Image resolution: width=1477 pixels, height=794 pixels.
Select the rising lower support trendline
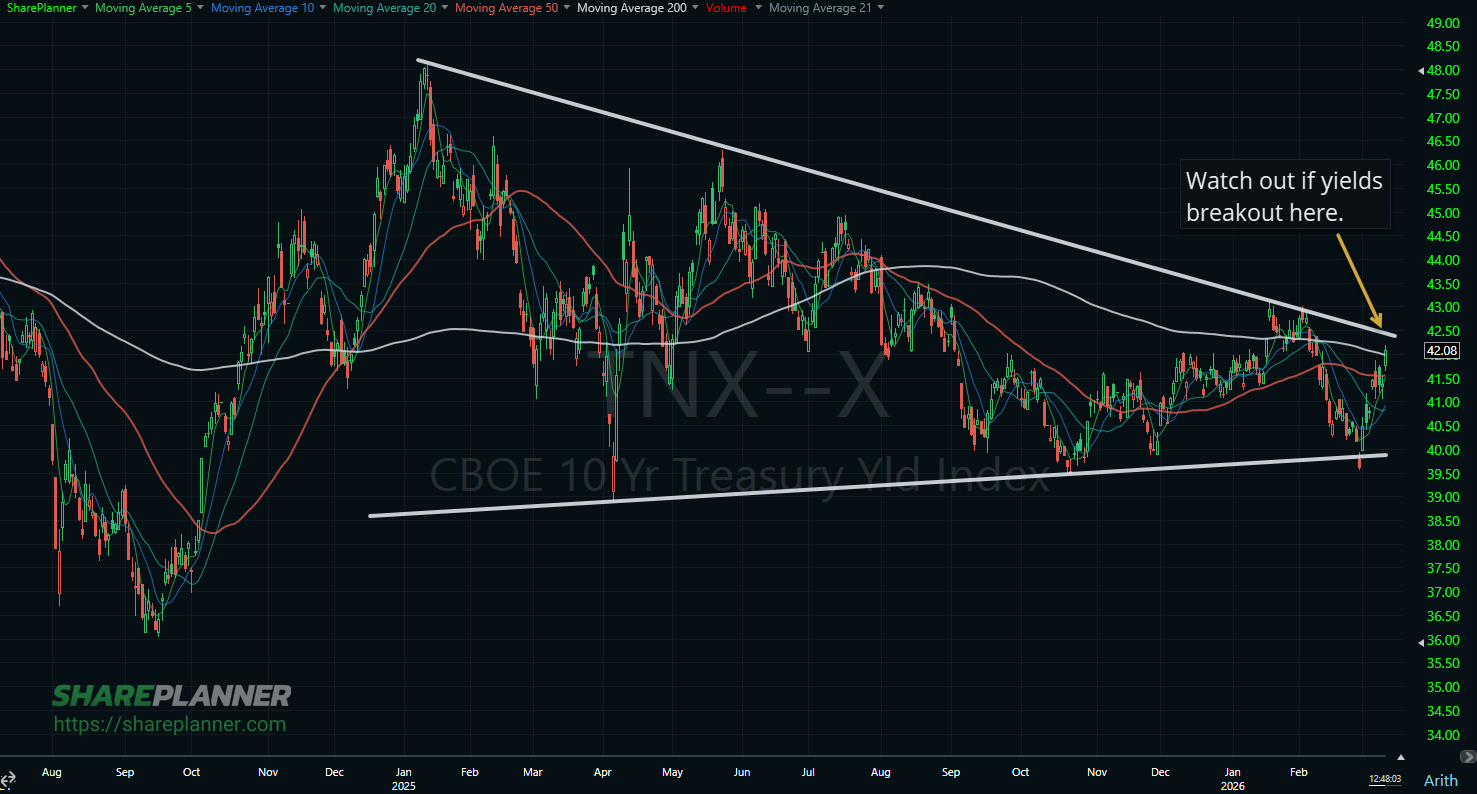click(x=878, y=485)
